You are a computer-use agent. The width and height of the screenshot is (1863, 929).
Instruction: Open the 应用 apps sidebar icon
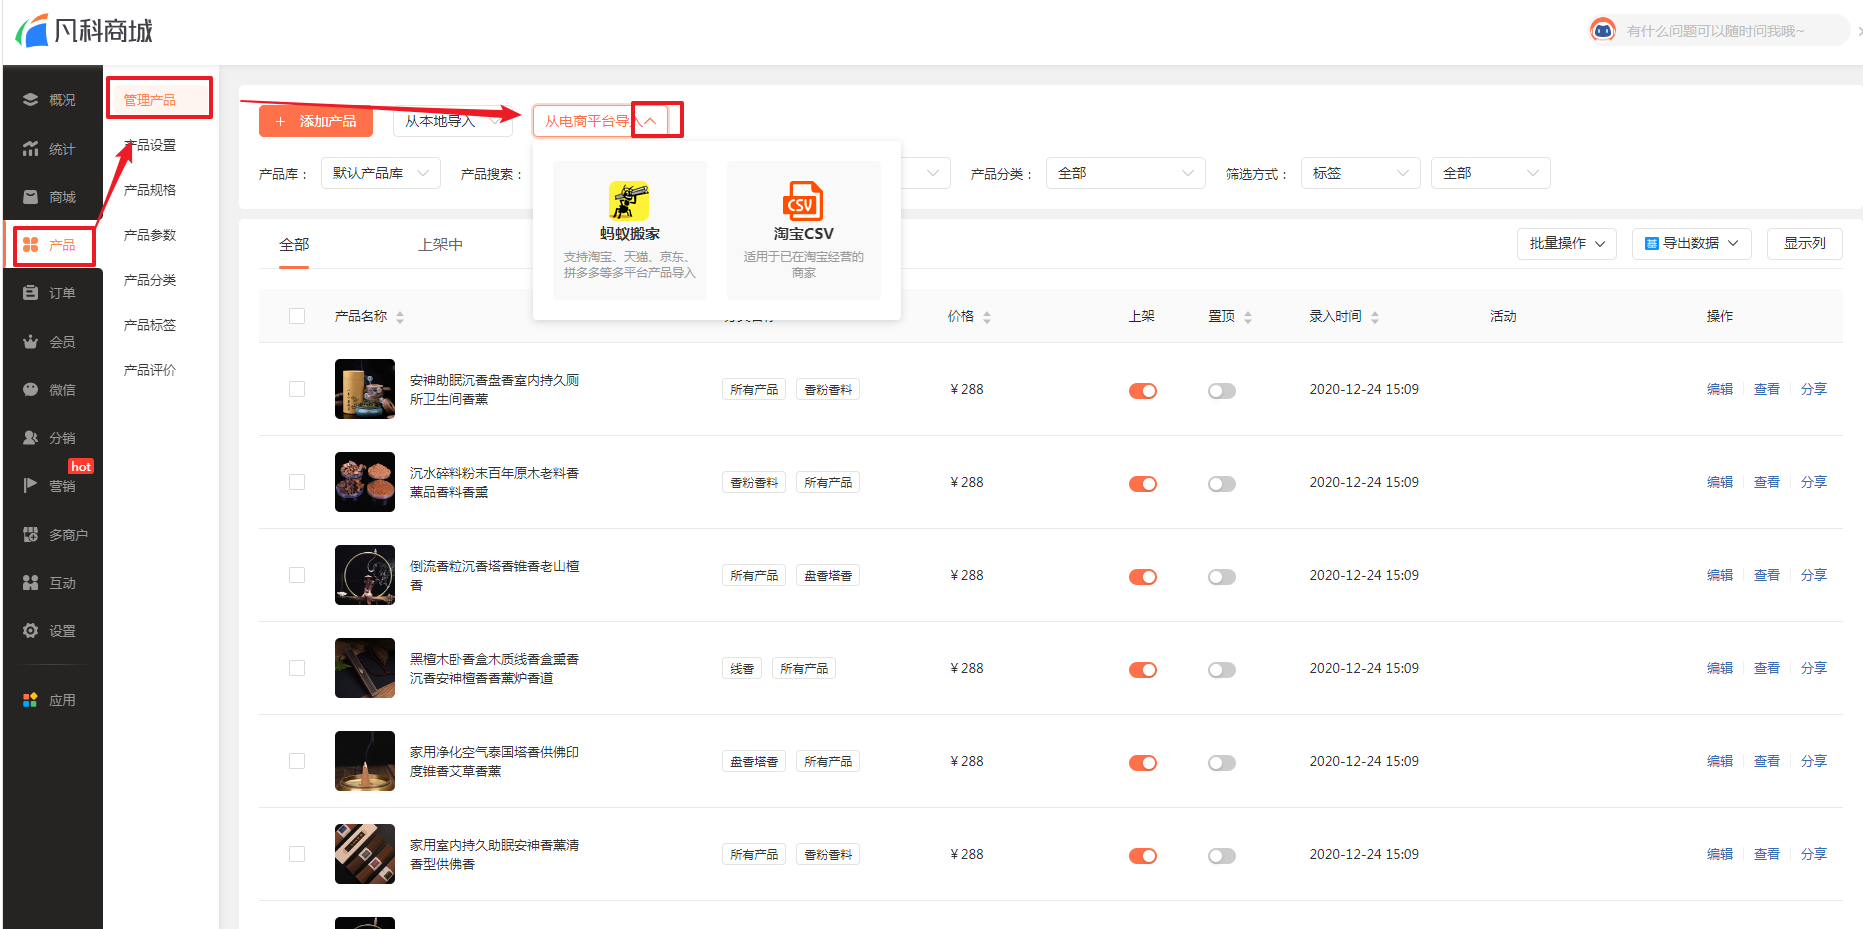point(30,700)
